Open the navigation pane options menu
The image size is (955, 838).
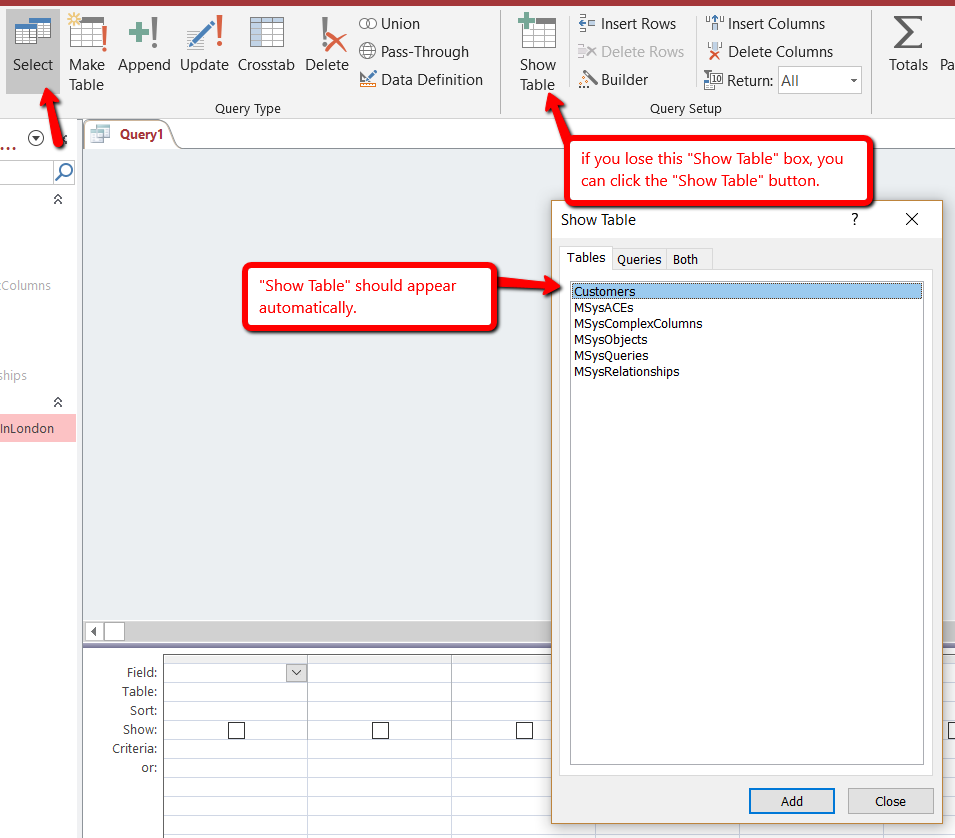(36, 138)
